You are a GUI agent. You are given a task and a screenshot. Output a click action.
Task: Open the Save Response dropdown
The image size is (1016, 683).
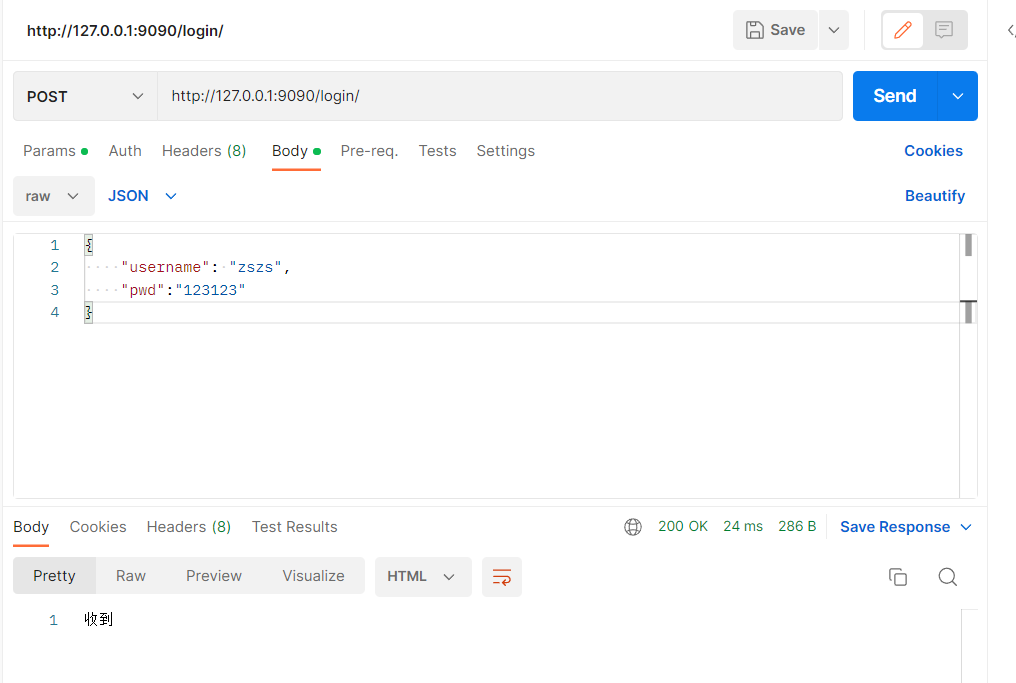906,527
